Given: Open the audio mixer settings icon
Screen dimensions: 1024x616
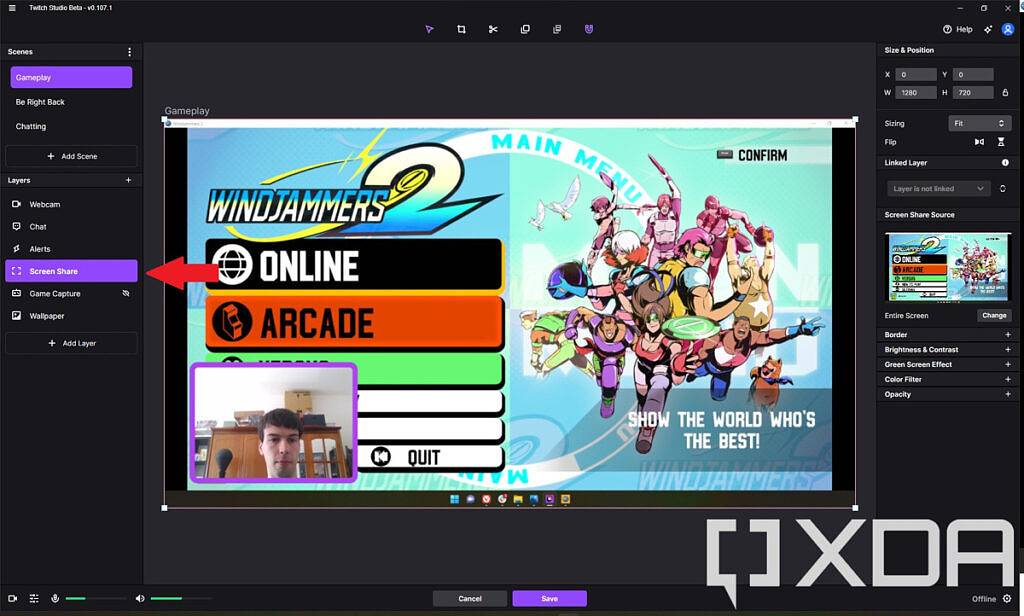Looking at the screenshot, I should click(x=34, y=598).
